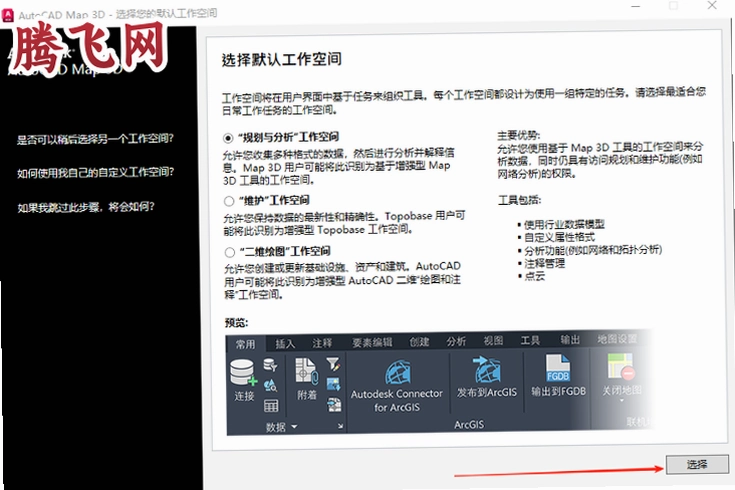Expand the 数据 panel dropdown arrow
Image resolution: width=735 pixels, height=490 pixels.
[294, 427]
